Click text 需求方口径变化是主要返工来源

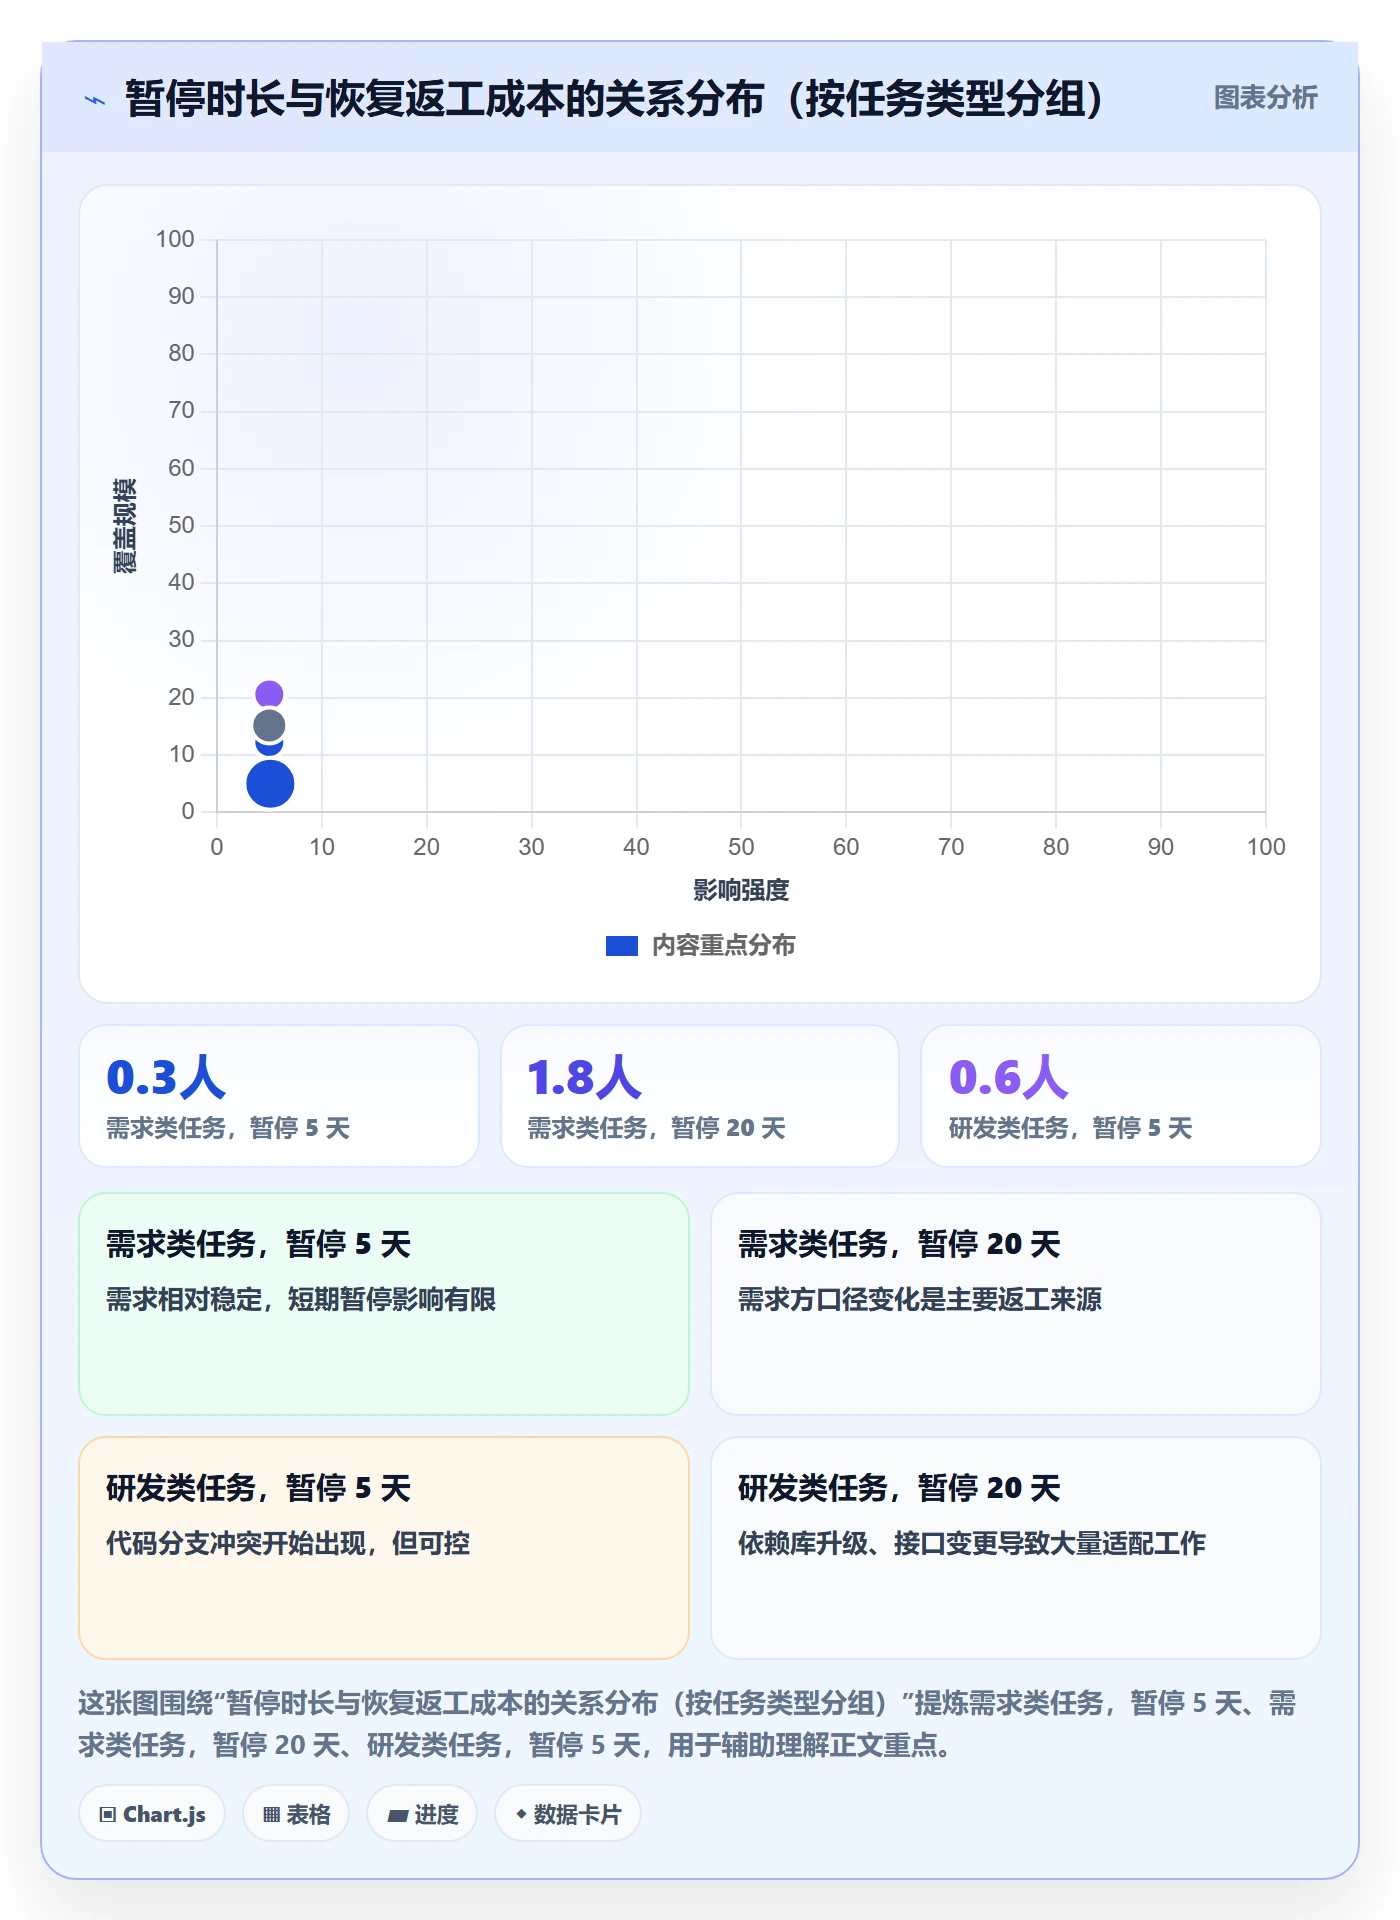click(920, 1299)
